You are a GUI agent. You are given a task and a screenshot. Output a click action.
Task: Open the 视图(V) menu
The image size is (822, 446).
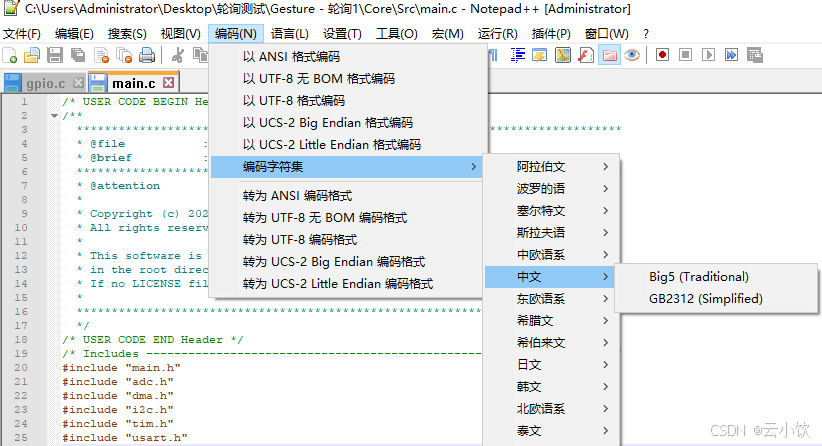(x=180, y=34)
